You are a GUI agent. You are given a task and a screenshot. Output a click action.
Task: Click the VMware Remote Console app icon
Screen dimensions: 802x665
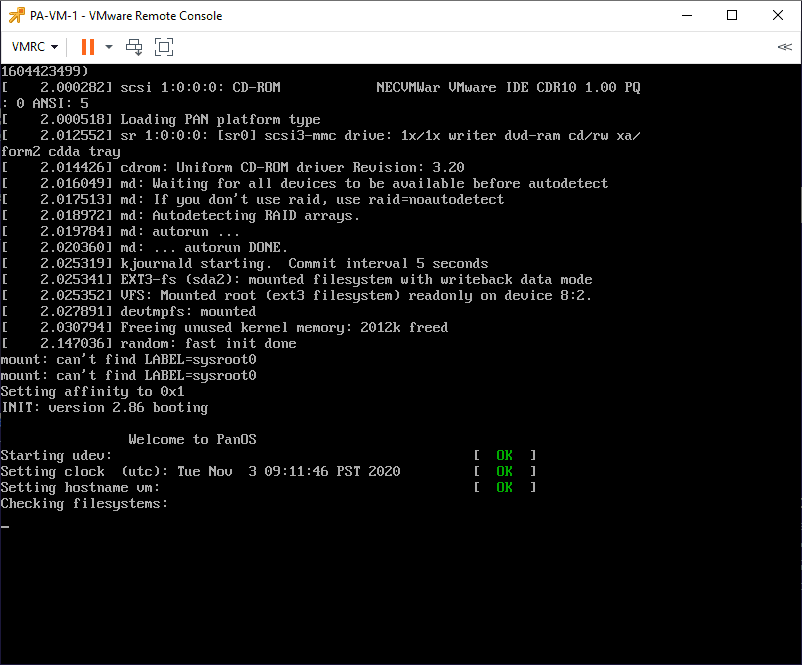16,15
